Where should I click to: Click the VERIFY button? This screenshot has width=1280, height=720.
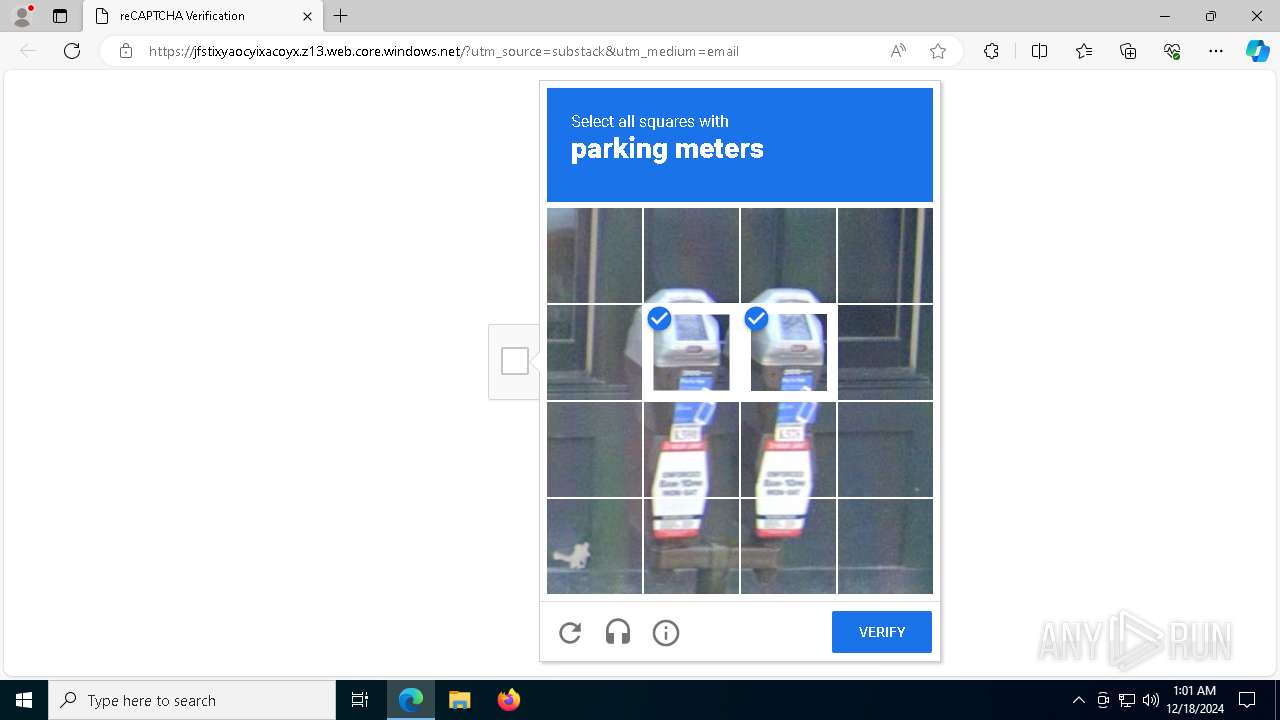pos(882,632)
